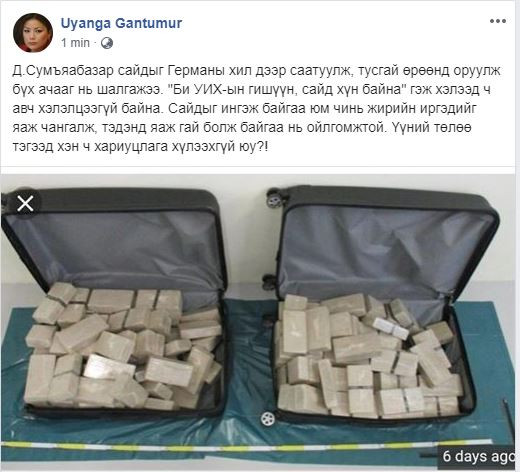Click the white-wrapped bundle in right suitcase

tap(391, 328)
